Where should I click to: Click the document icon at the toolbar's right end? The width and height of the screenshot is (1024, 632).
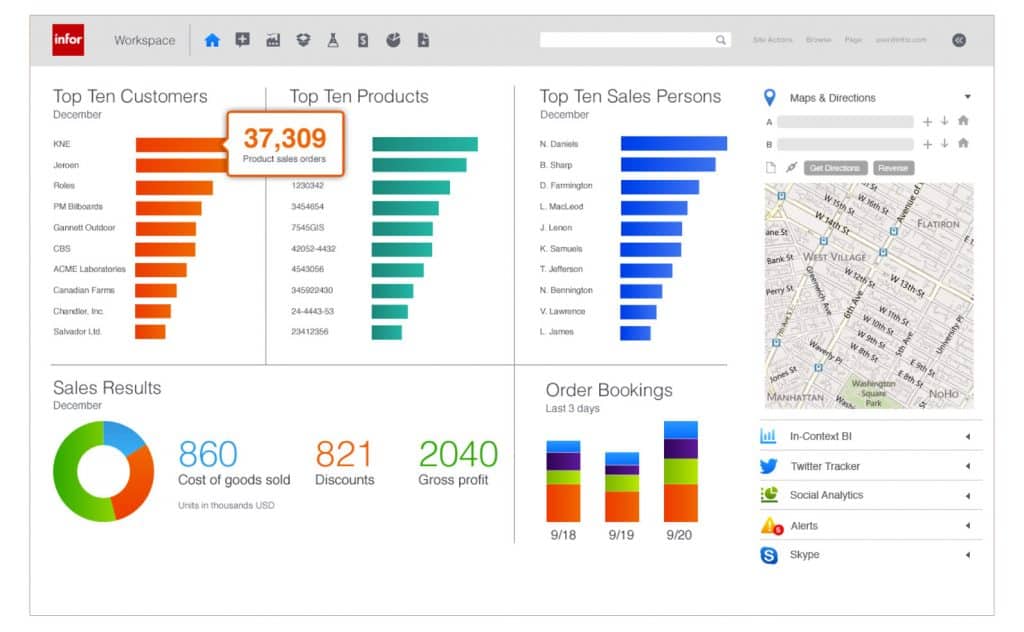coord(424,40)
